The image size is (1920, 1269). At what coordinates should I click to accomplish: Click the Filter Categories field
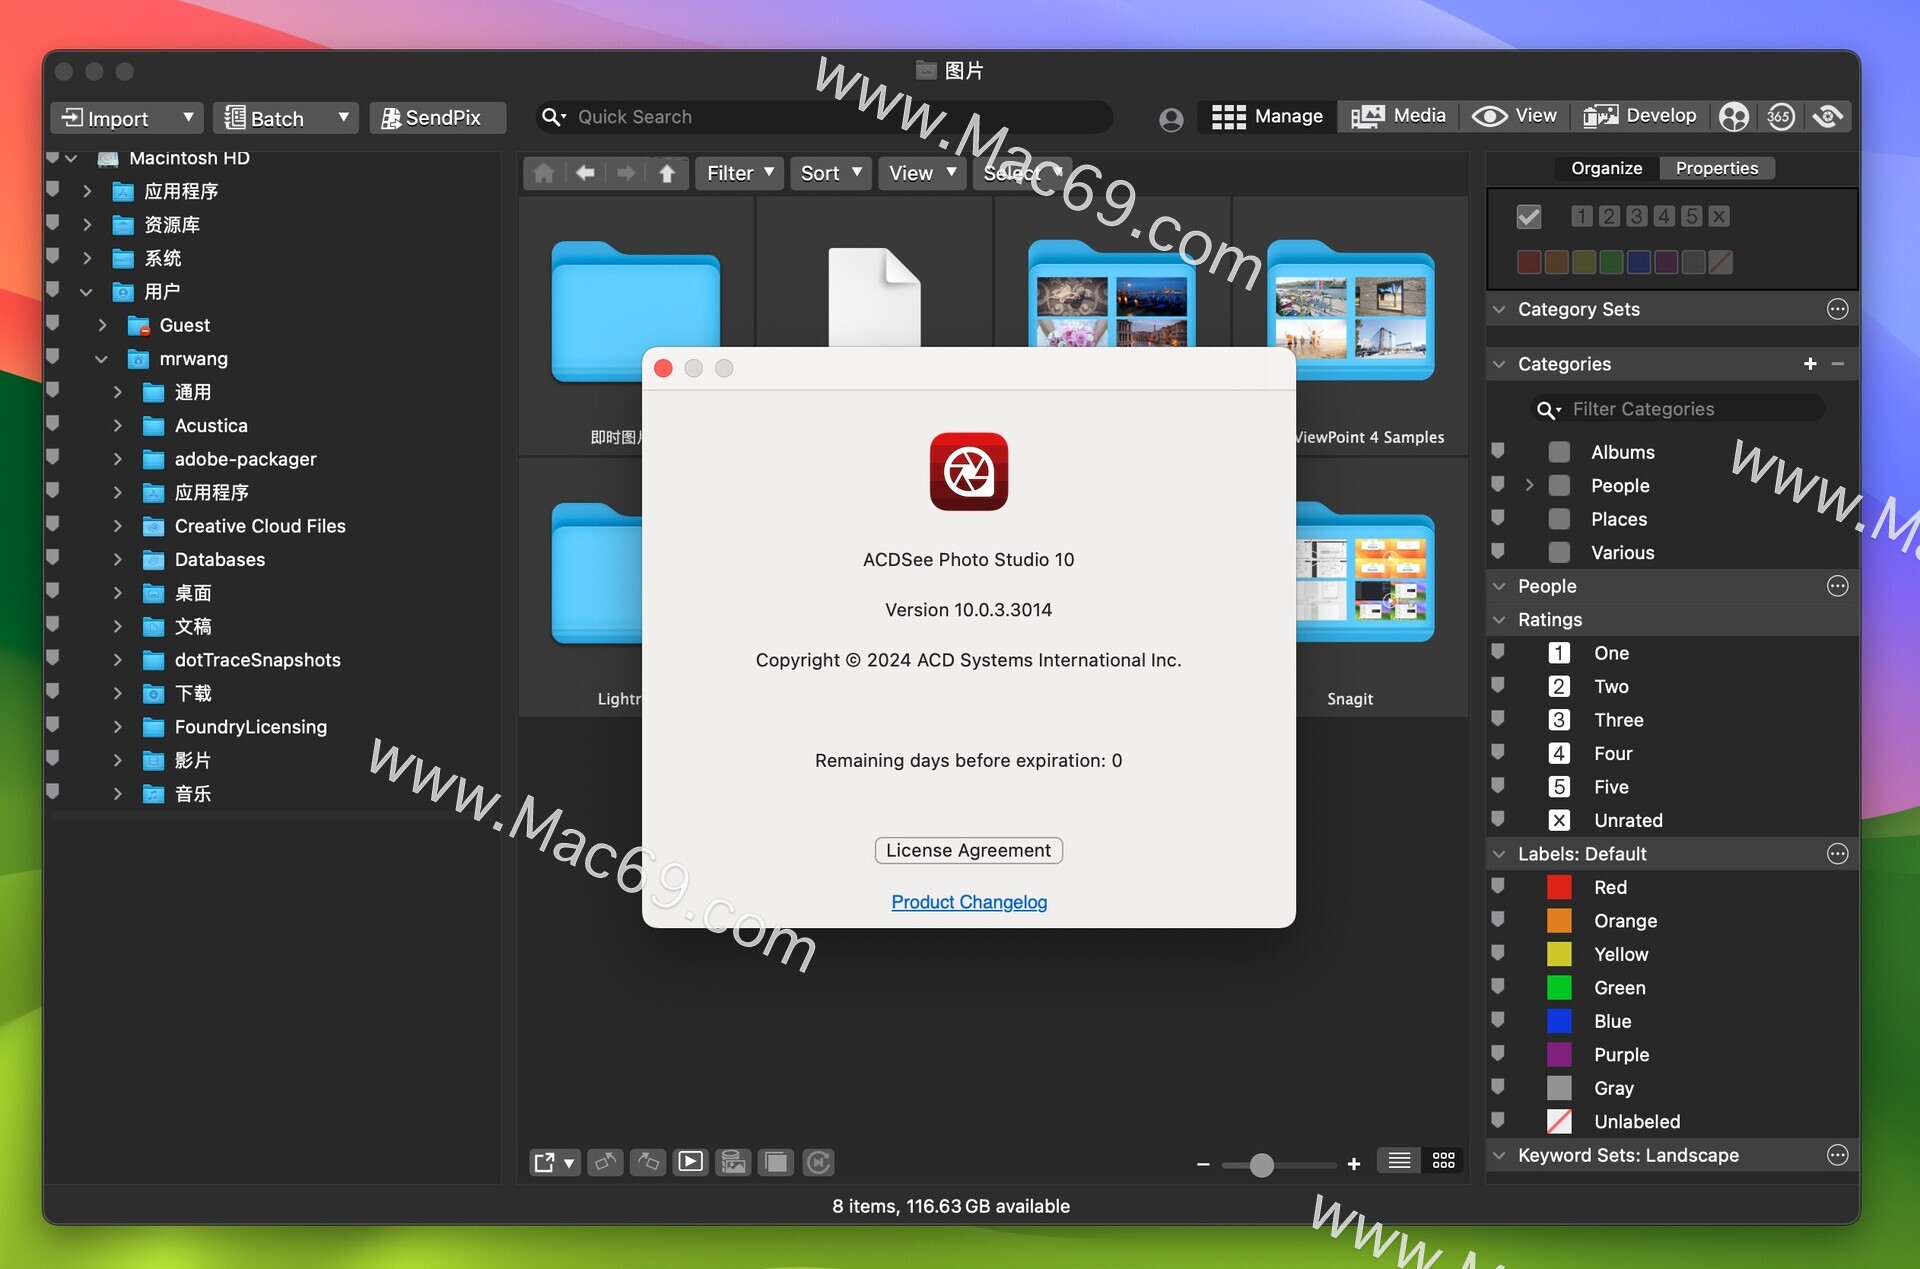[1680, 409]
